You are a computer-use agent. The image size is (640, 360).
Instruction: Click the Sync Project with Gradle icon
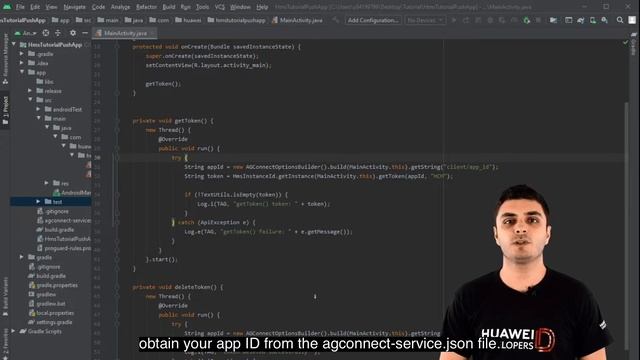[580, 20]
